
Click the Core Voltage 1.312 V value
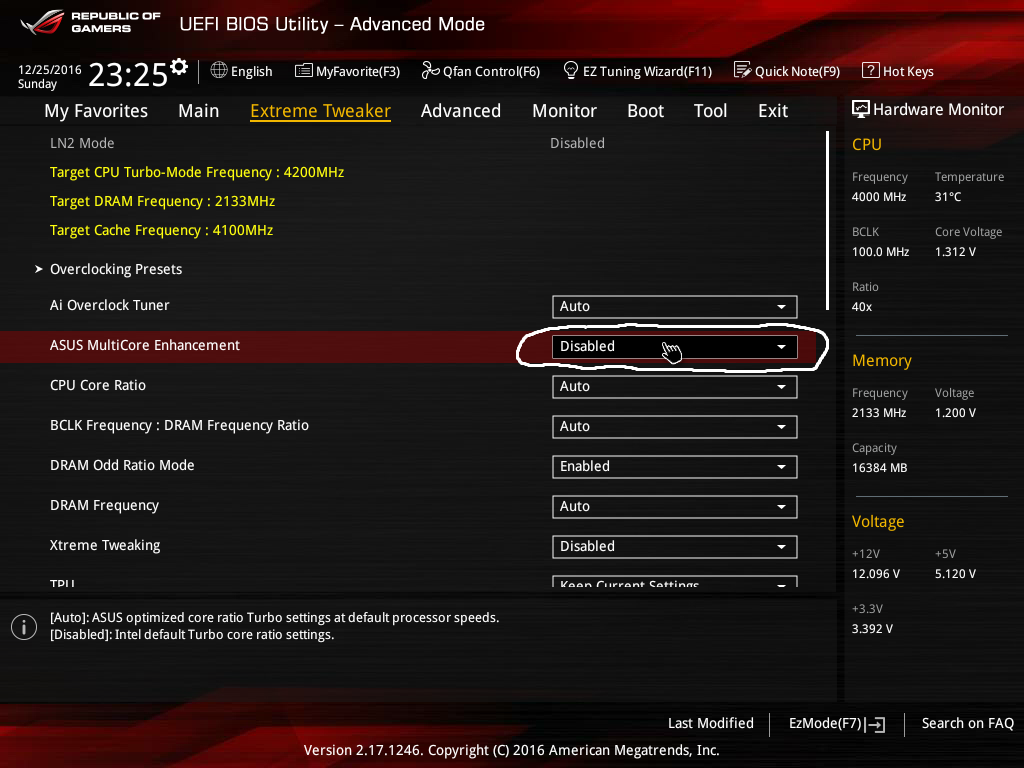pos(955,251)
